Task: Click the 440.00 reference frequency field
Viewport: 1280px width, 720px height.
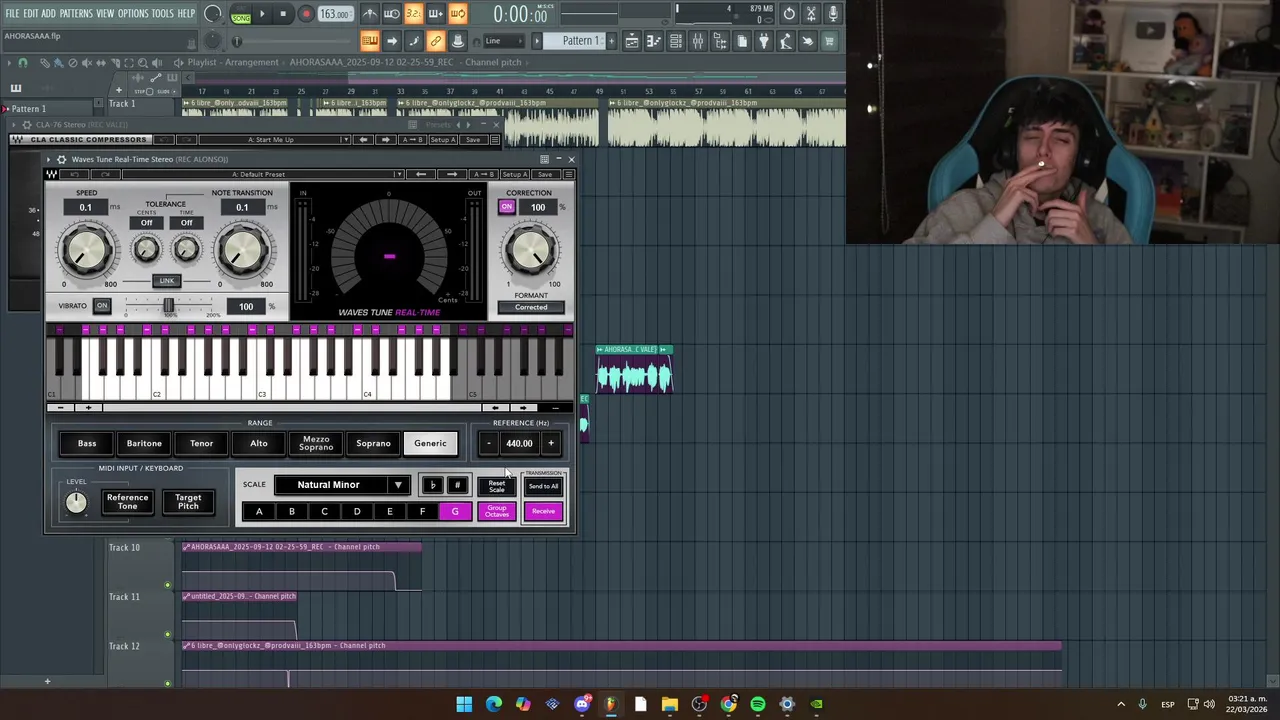Action: click(519, 444)
